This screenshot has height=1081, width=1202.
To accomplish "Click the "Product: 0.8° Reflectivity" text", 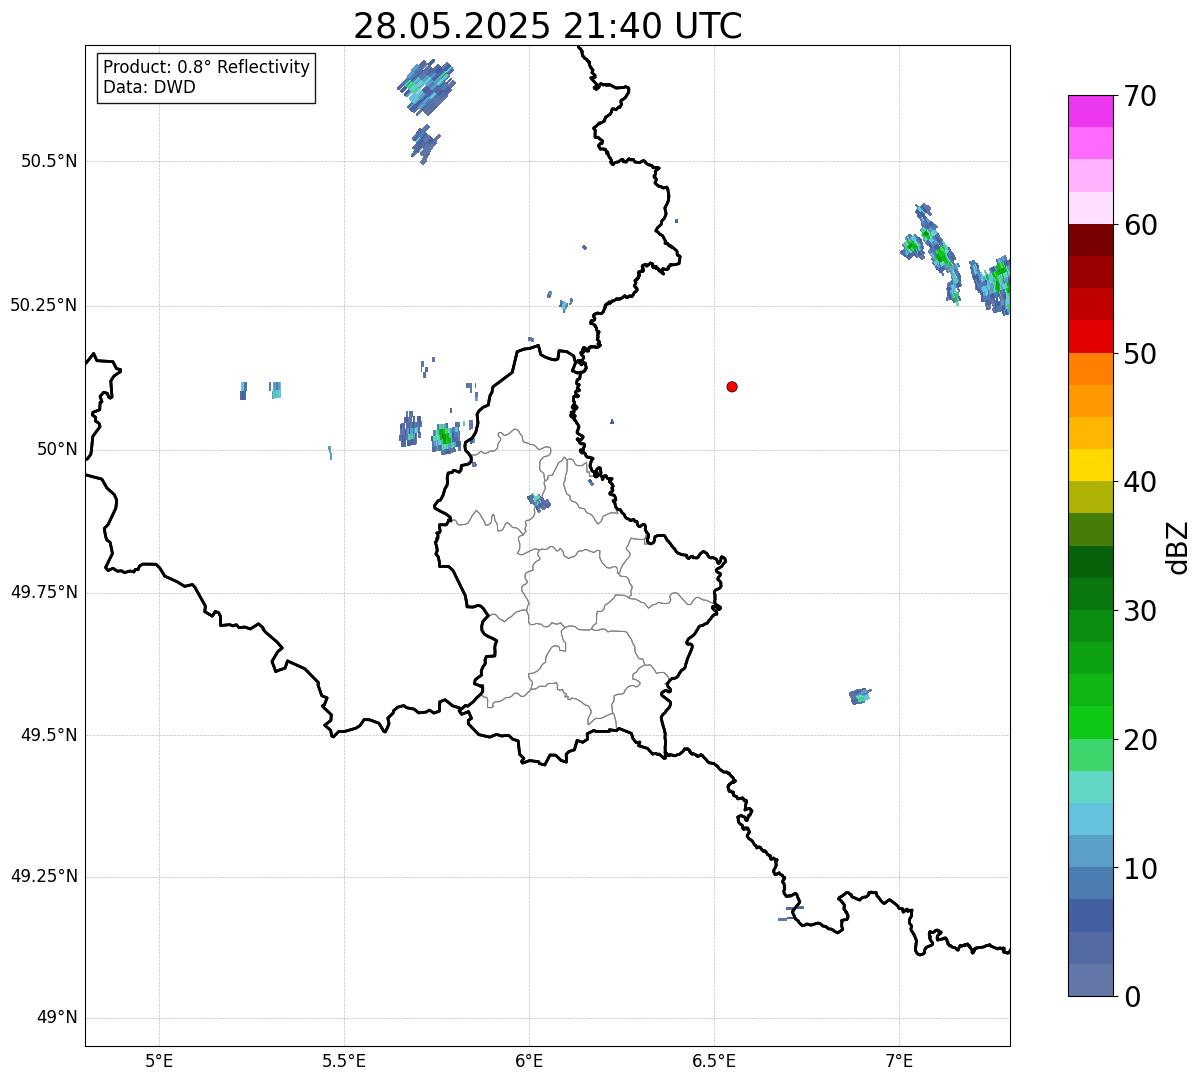I will coord(207,67).
